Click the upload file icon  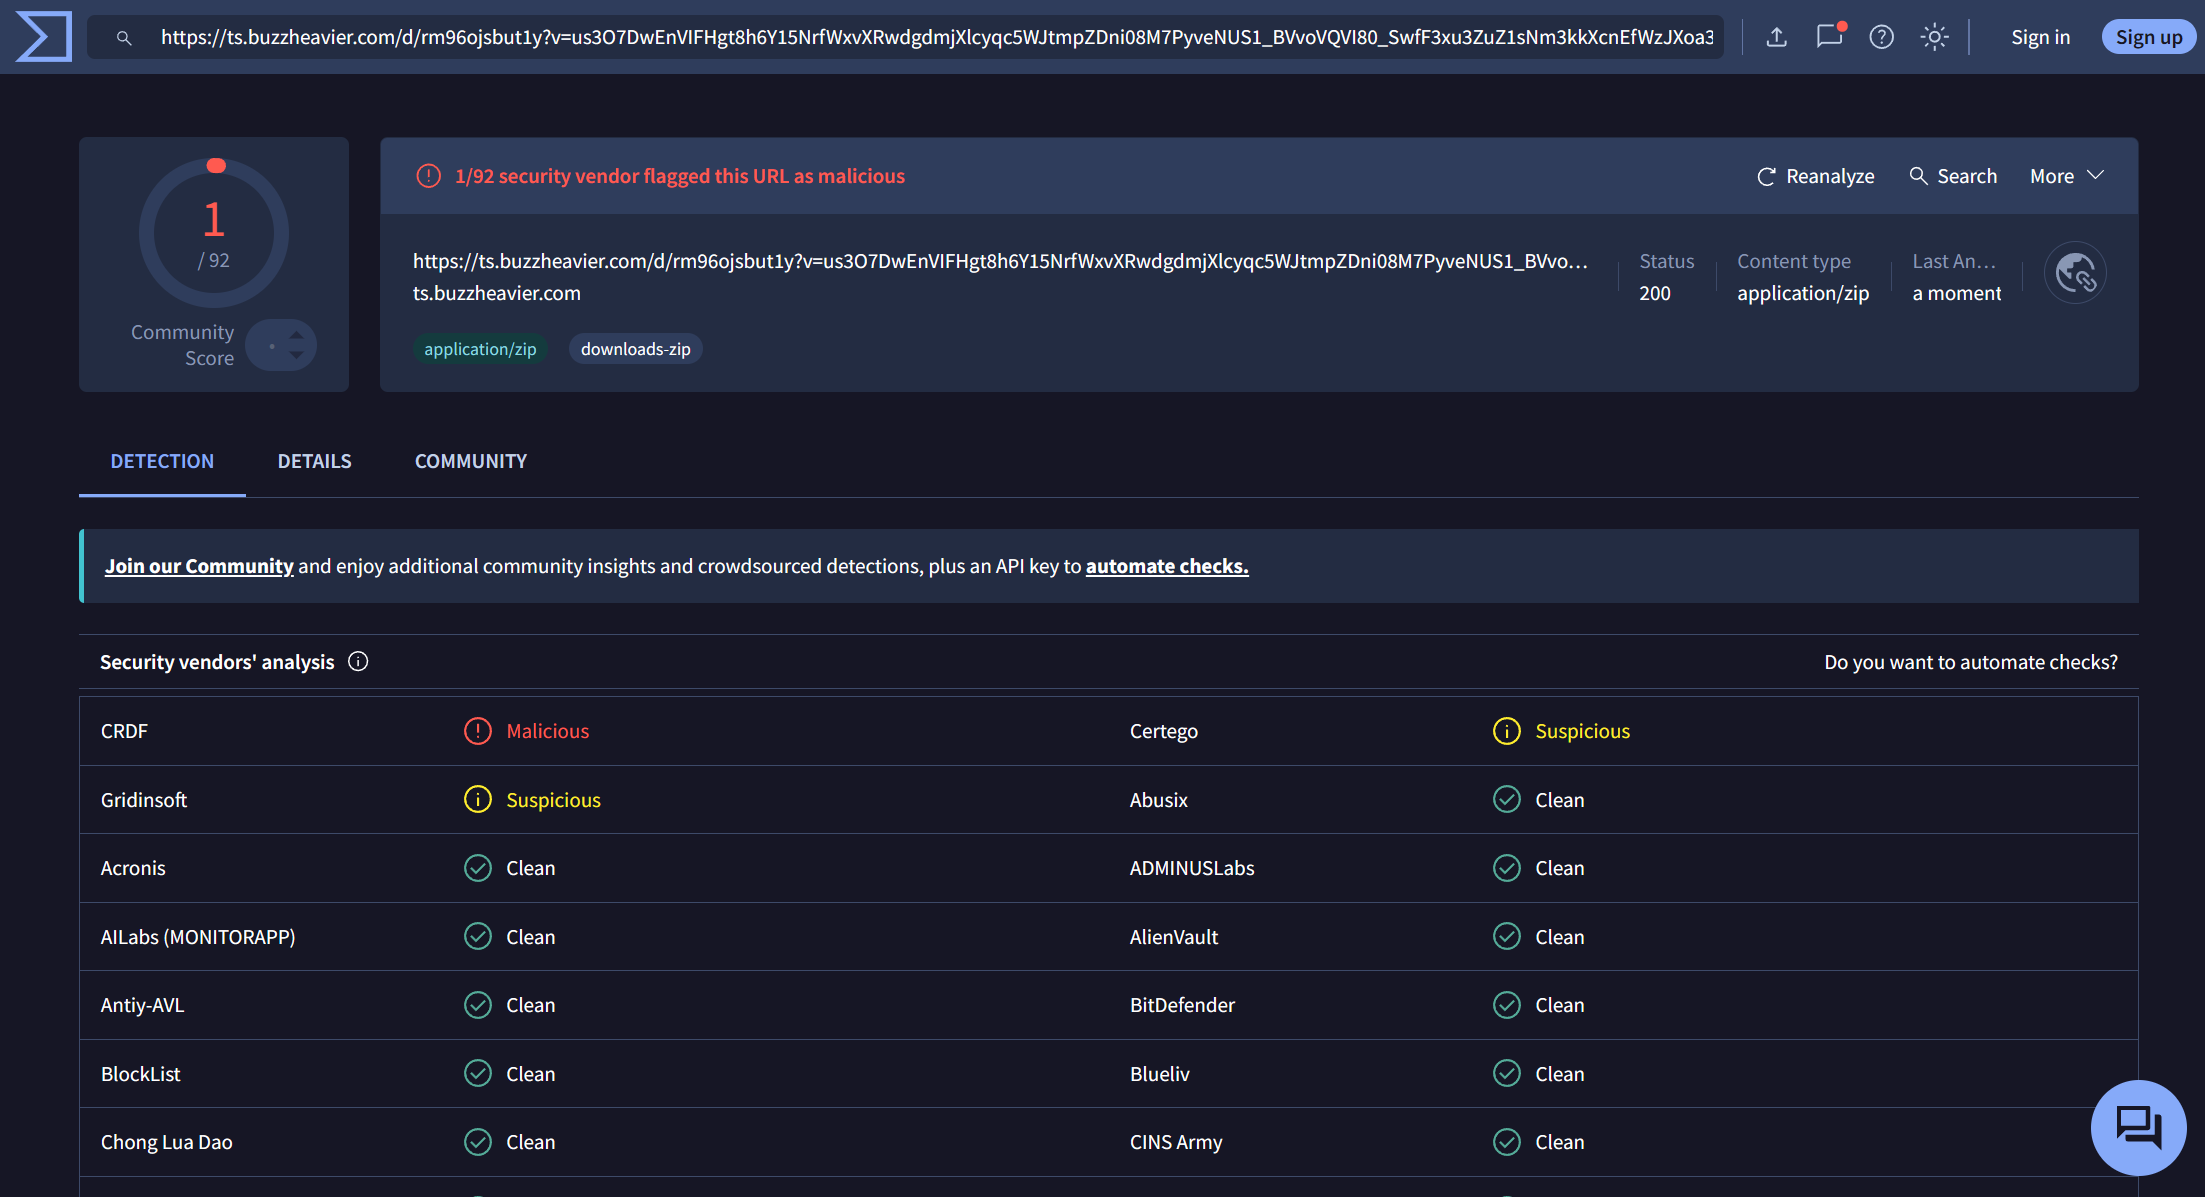1776,37
